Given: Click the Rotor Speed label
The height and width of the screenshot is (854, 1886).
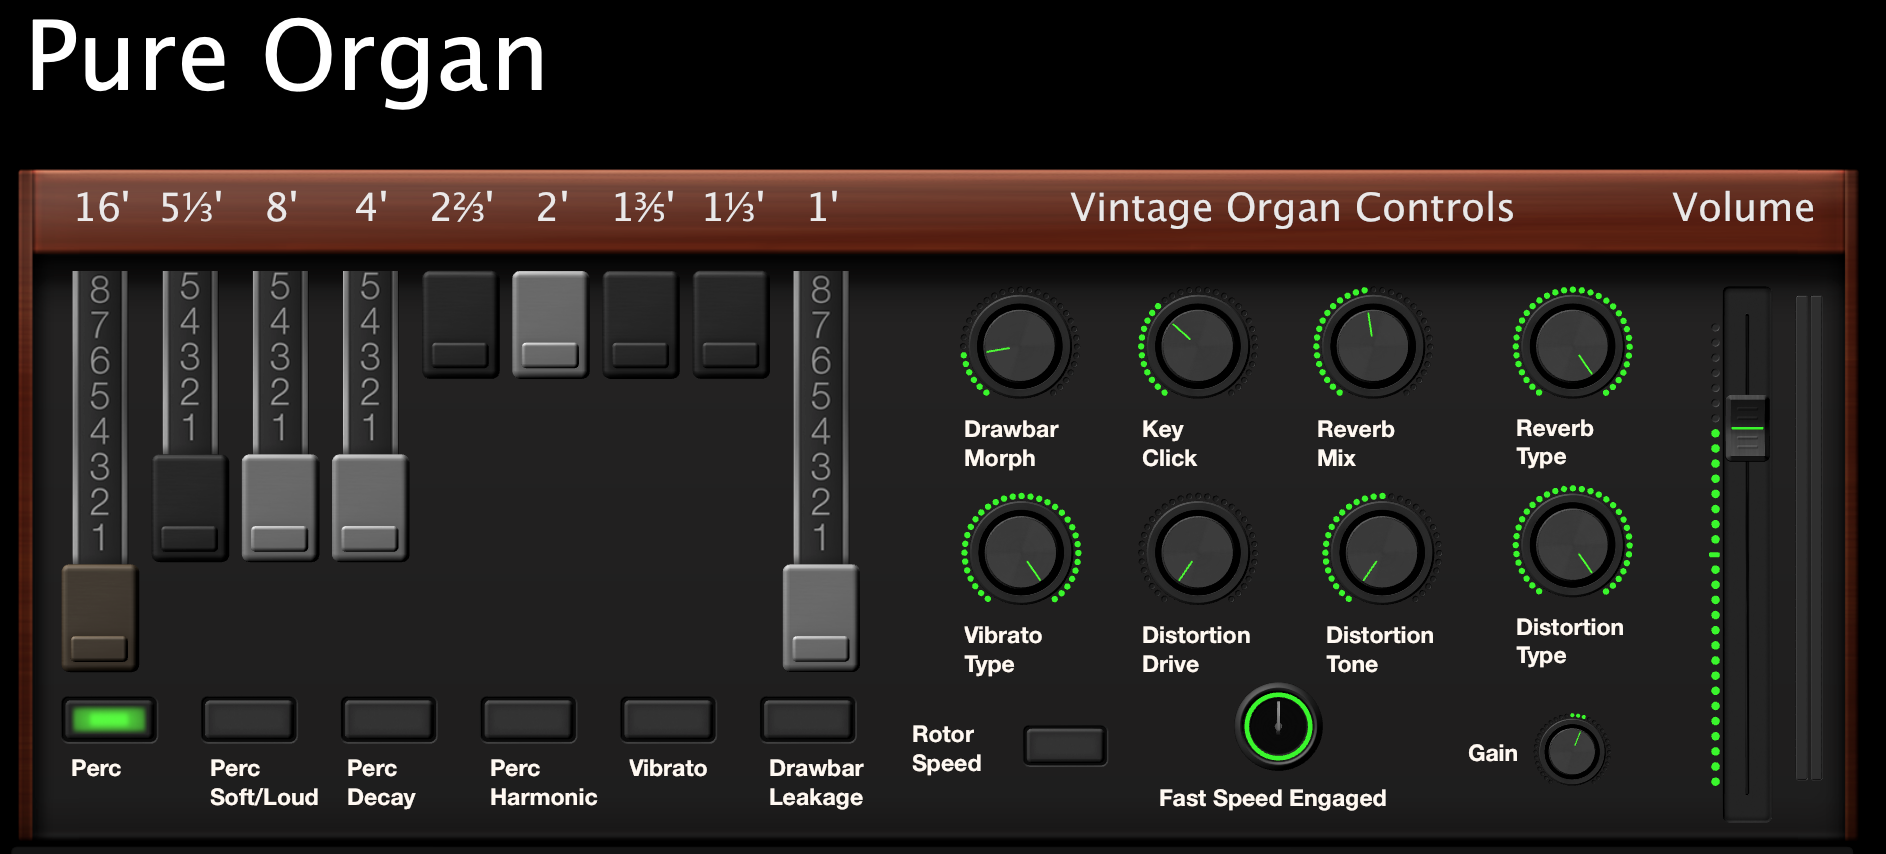Looking at the screenshot, I should click(x=946, y=749).
